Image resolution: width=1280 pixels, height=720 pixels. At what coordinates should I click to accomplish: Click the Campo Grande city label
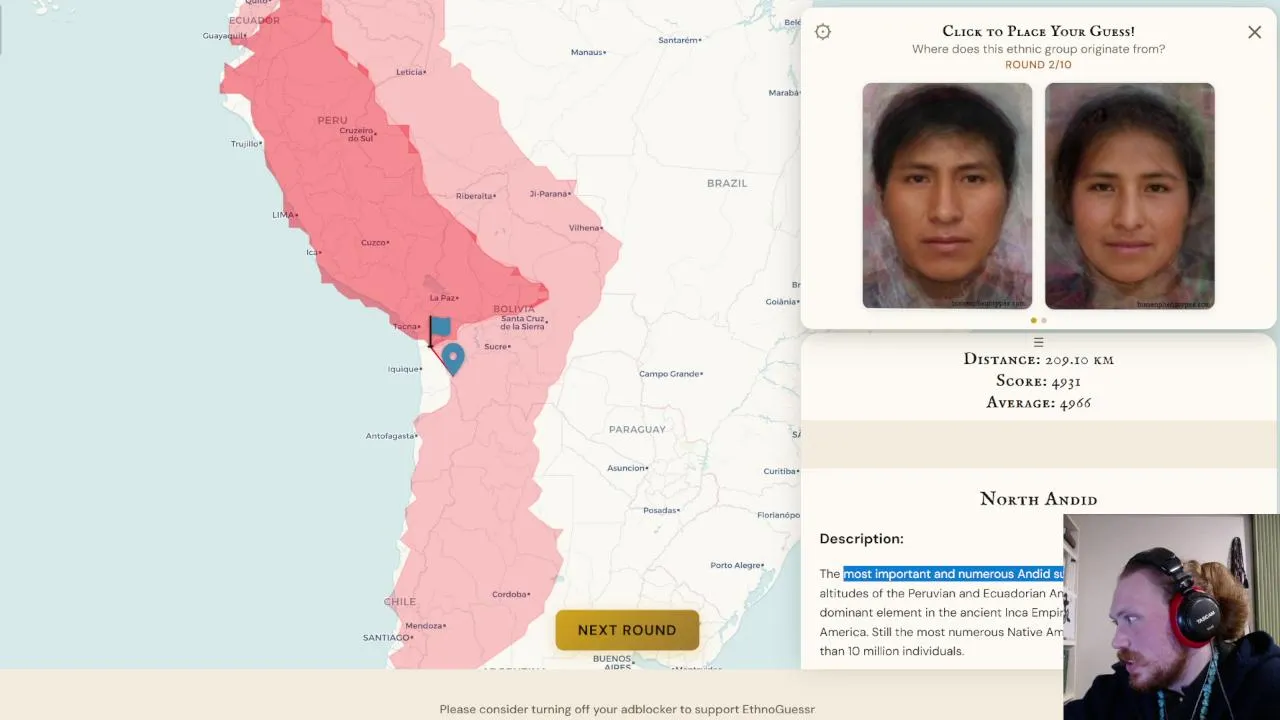click(x=670, y=374)
